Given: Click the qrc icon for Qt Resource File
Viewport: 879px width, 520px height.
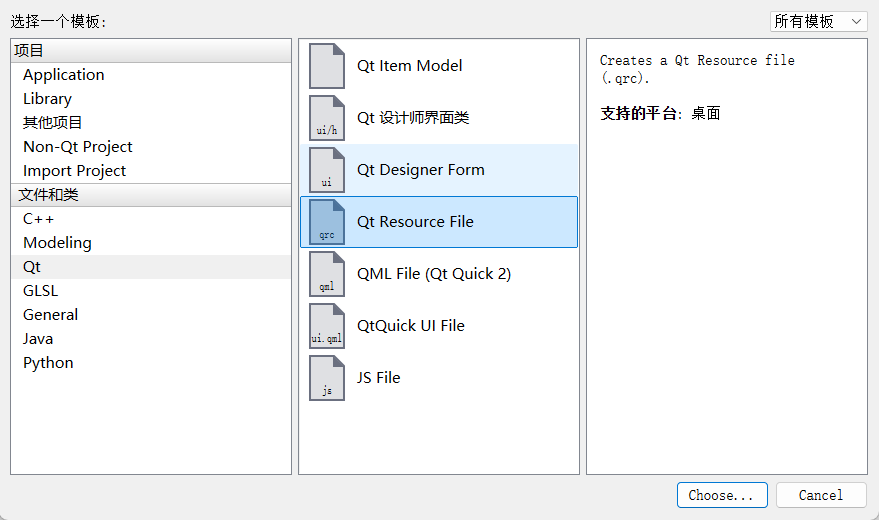Looking at the screenshot, I should 327,222.
